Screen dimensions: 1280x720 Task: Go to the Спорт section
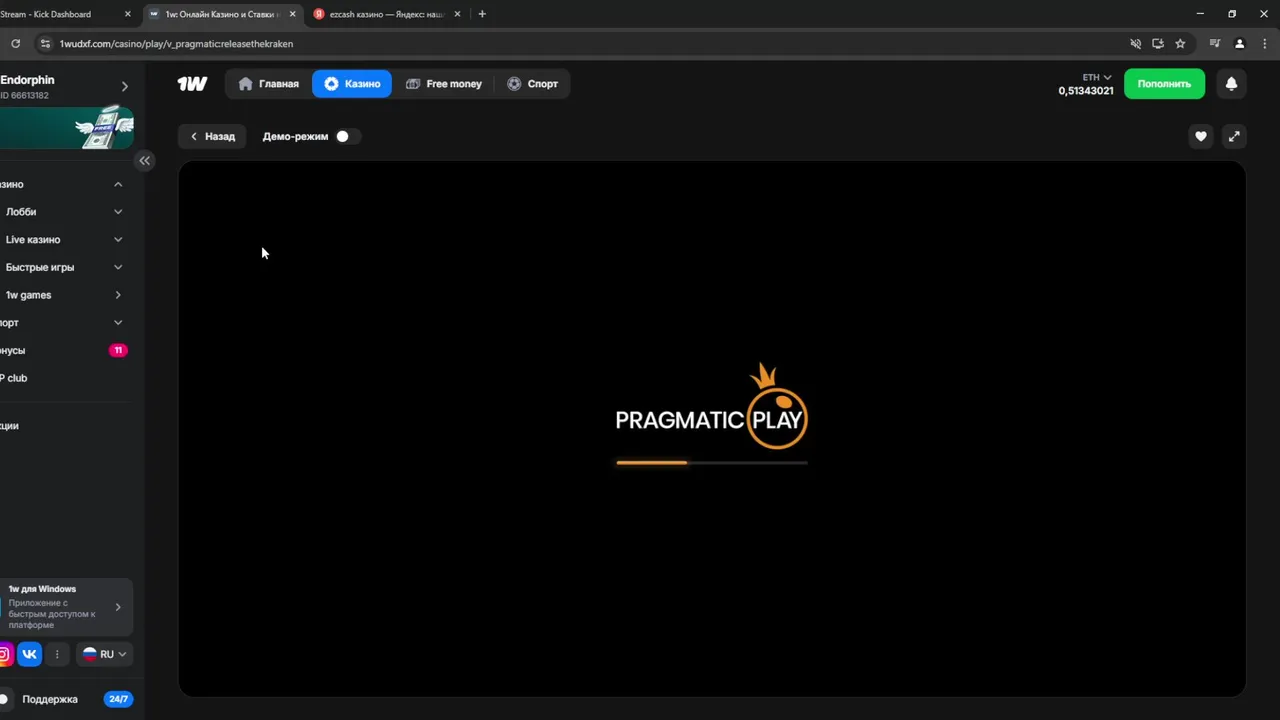click(x=532, y=84)
